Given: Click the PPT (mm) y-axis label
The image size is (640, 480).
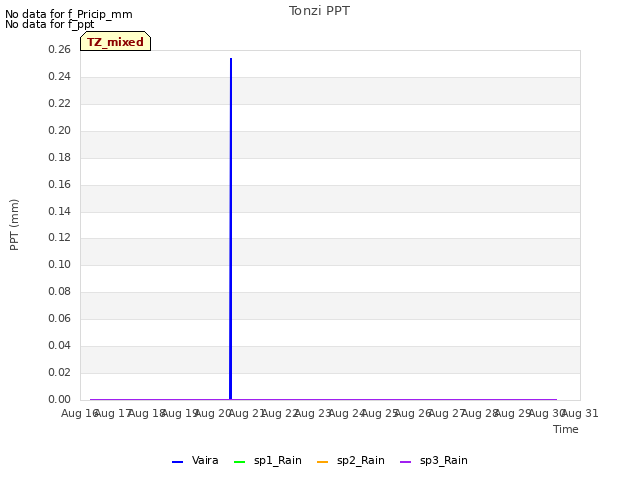Looking at the screenshot, I should tap(14, 224).
